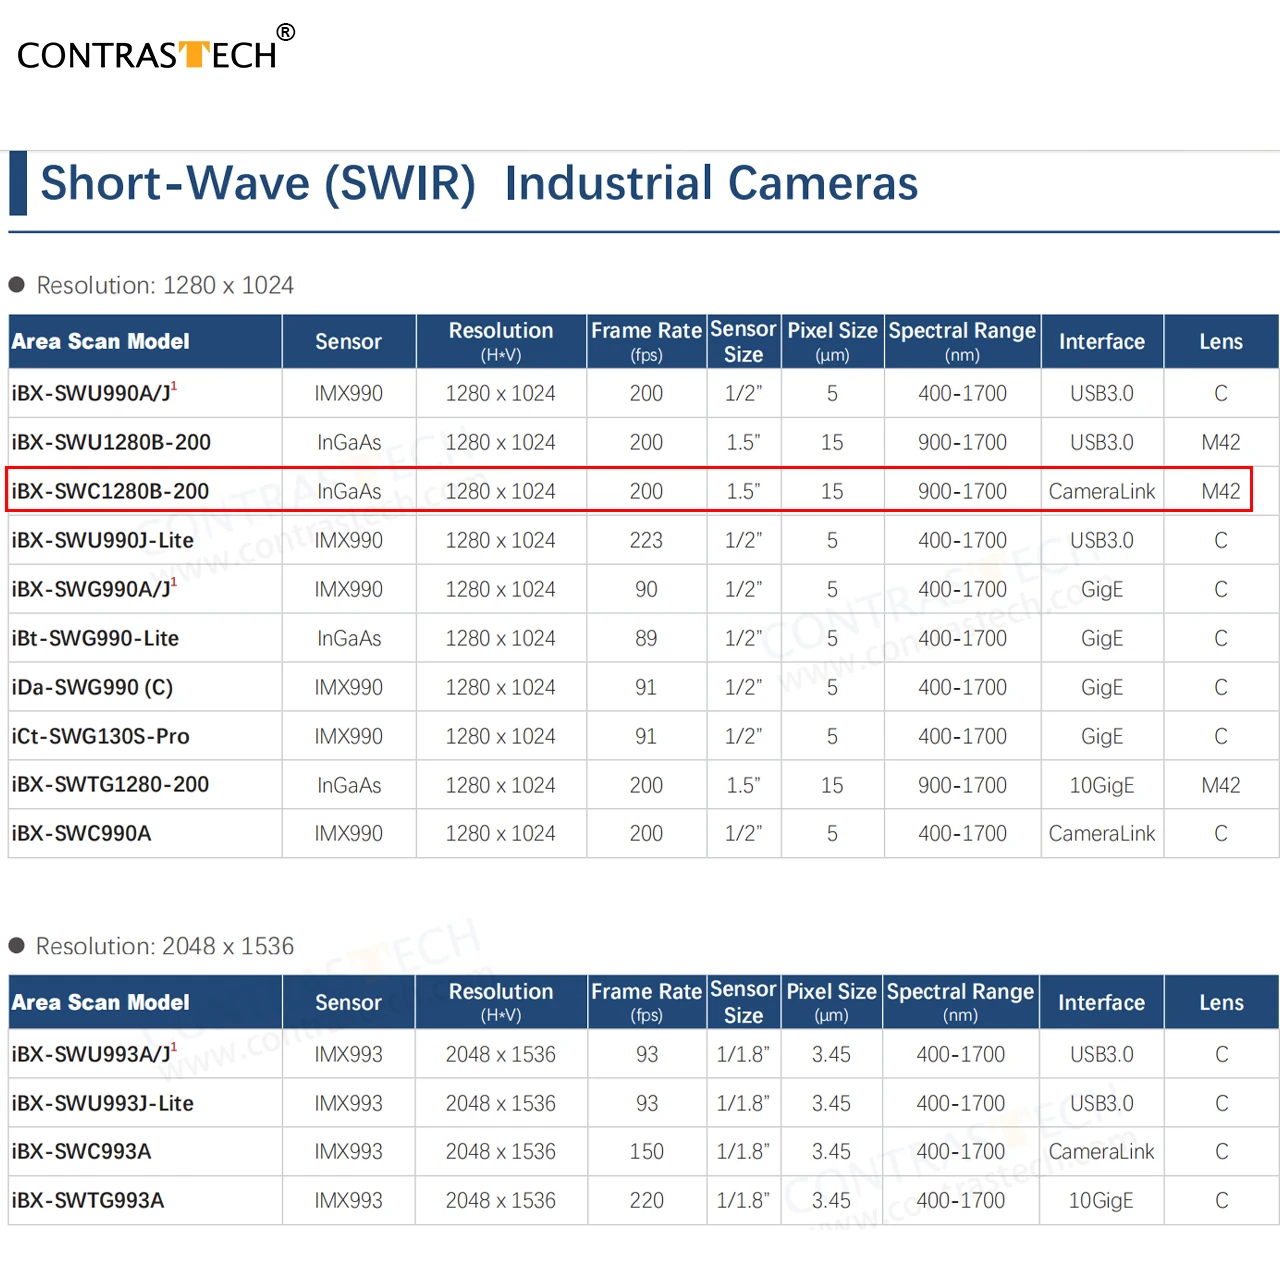Click CameraLink in the iBX-SWC990A row

[x=1102, y=833]
